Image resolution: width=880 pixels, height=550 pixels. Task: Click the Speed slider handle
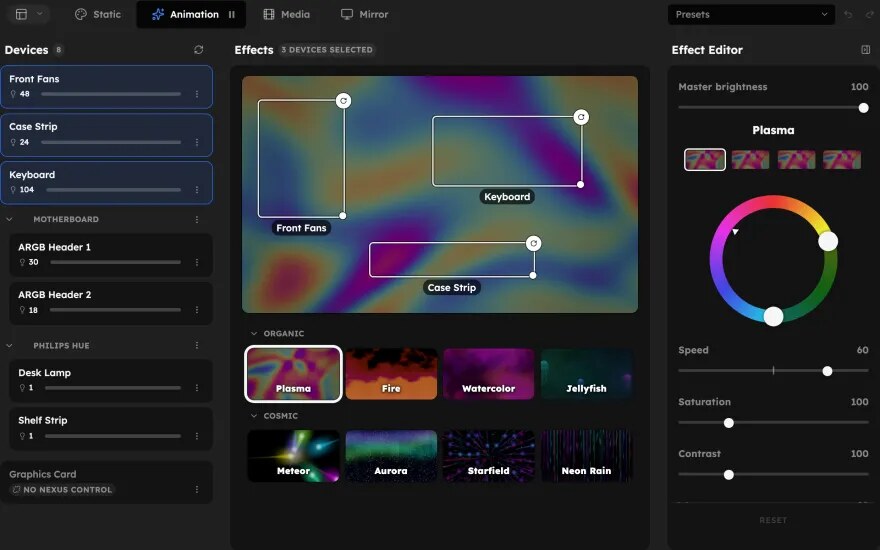tap(827, 371)
